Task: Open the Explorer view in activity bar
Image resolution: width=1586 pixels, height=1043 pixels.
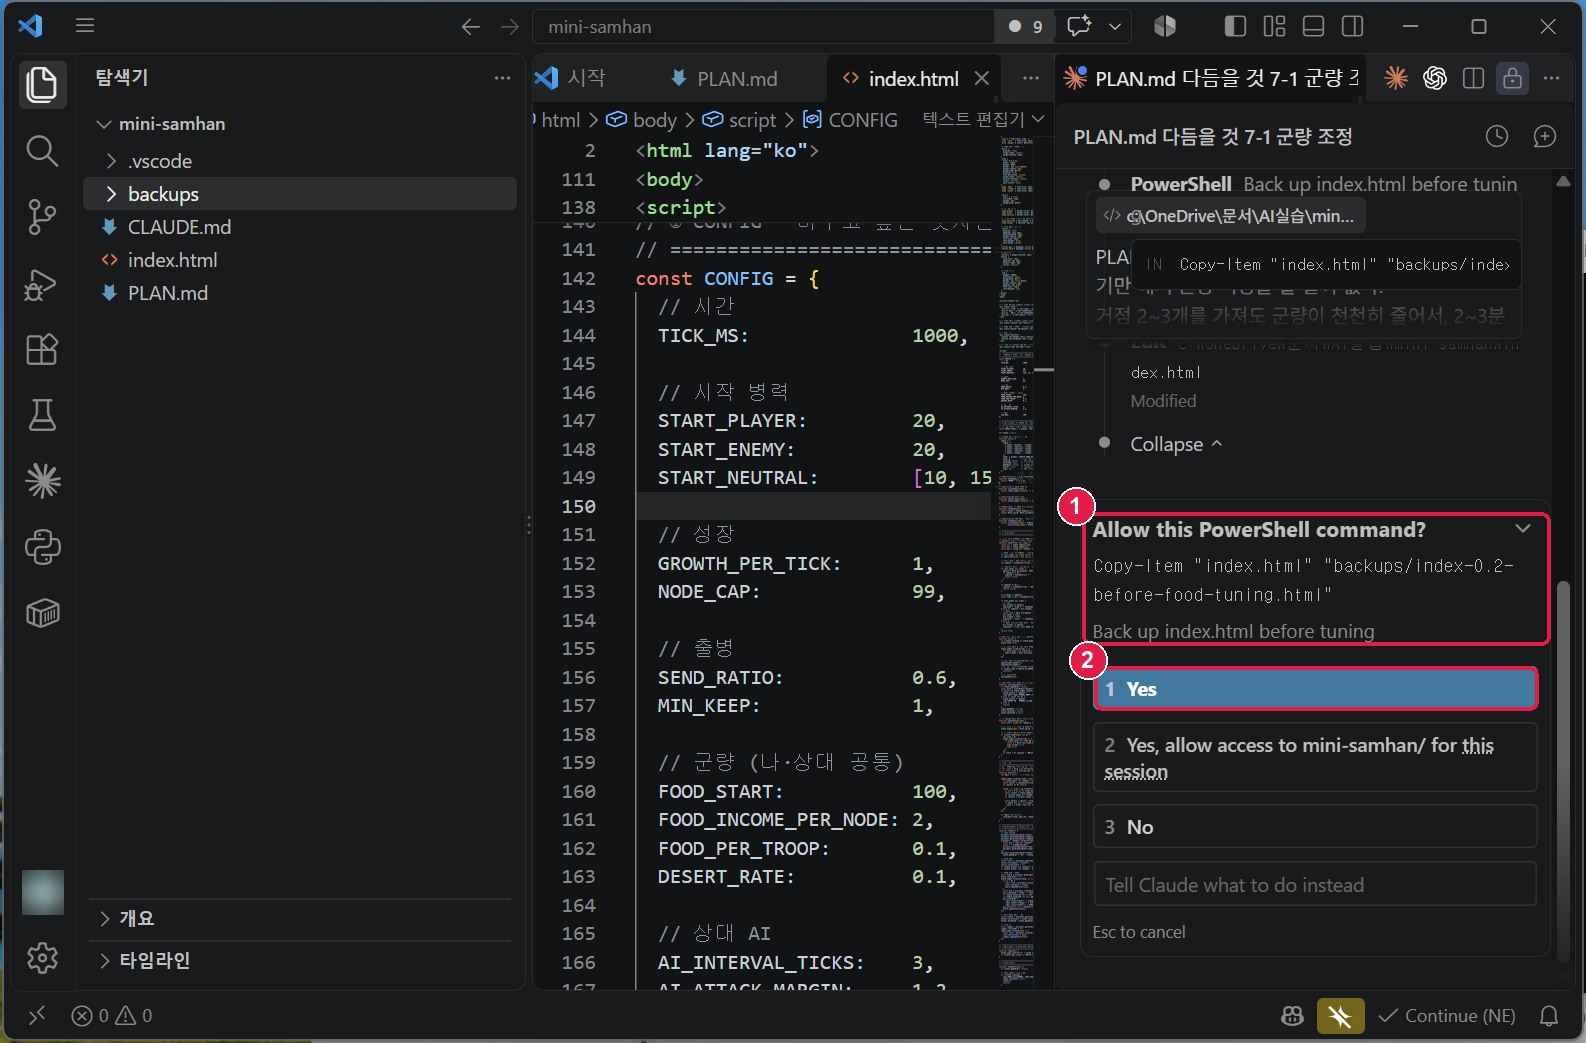Action: (x=42, y=84)
